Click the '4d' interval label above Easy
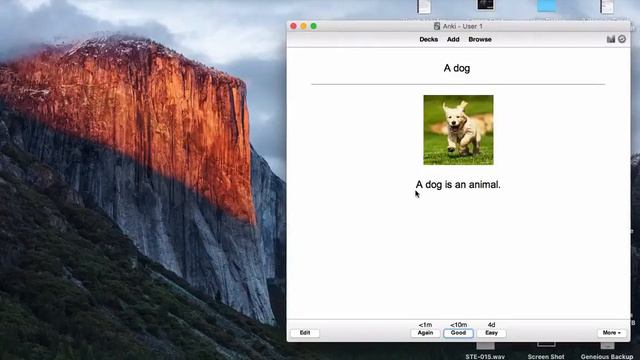The image size is (640, 360). pyautogui.click(x=491, y=325)
